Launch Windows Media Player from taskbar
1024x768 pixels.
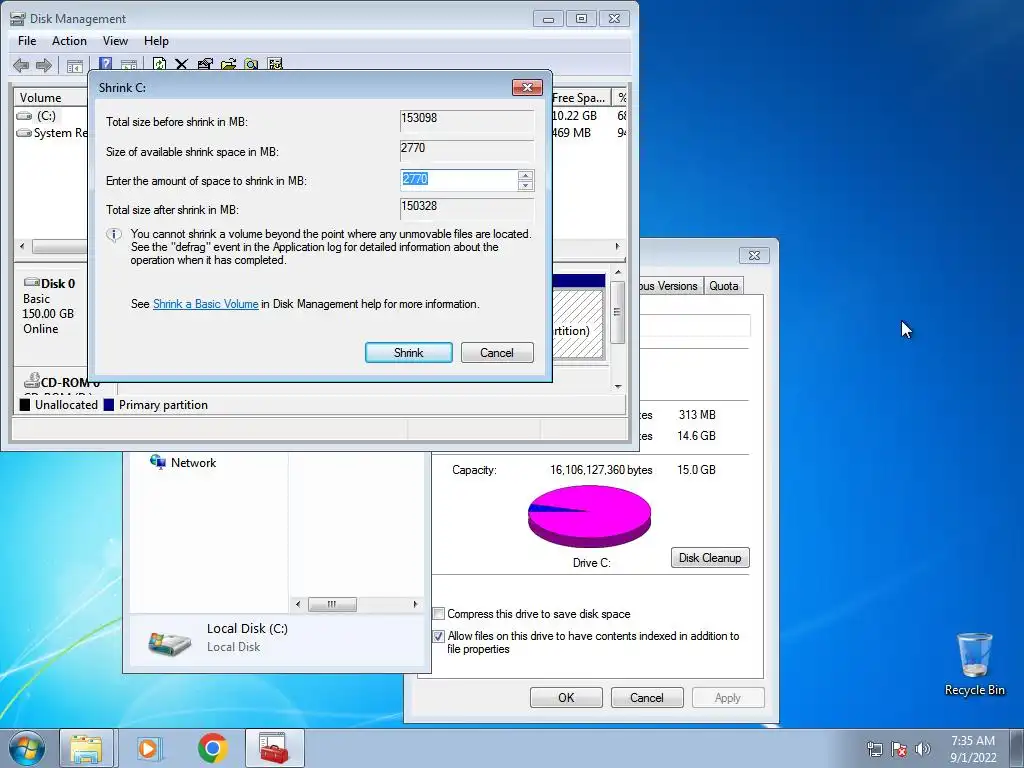point(148,748)
